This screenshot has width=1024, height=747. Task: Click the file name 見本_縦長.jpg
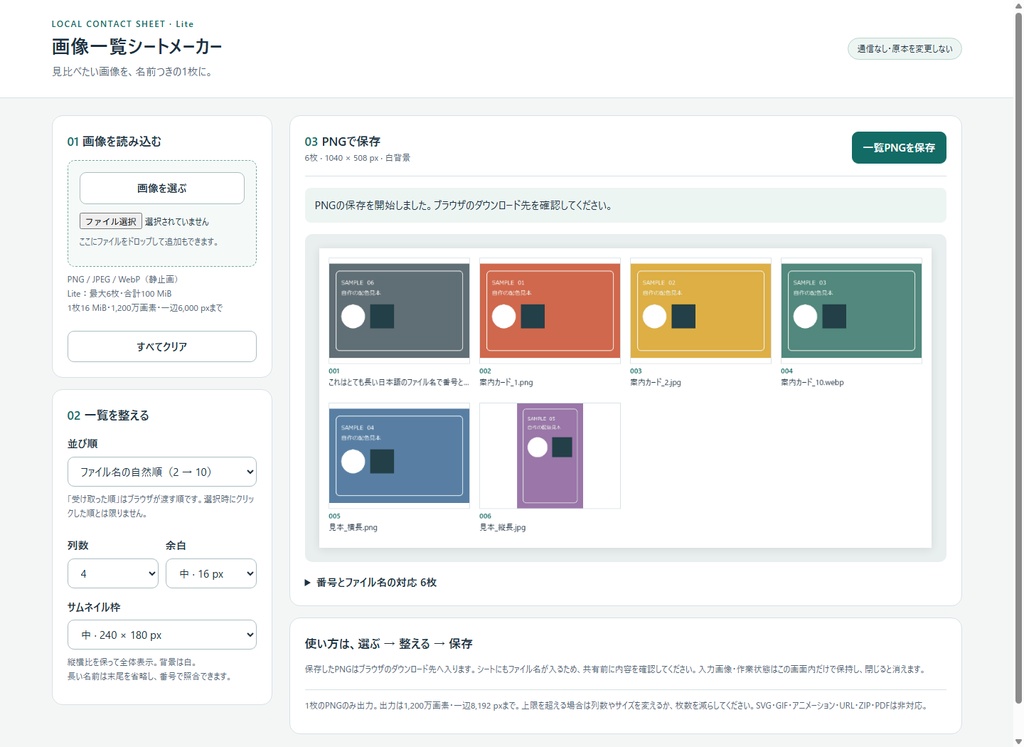click(x=503, y=528)
